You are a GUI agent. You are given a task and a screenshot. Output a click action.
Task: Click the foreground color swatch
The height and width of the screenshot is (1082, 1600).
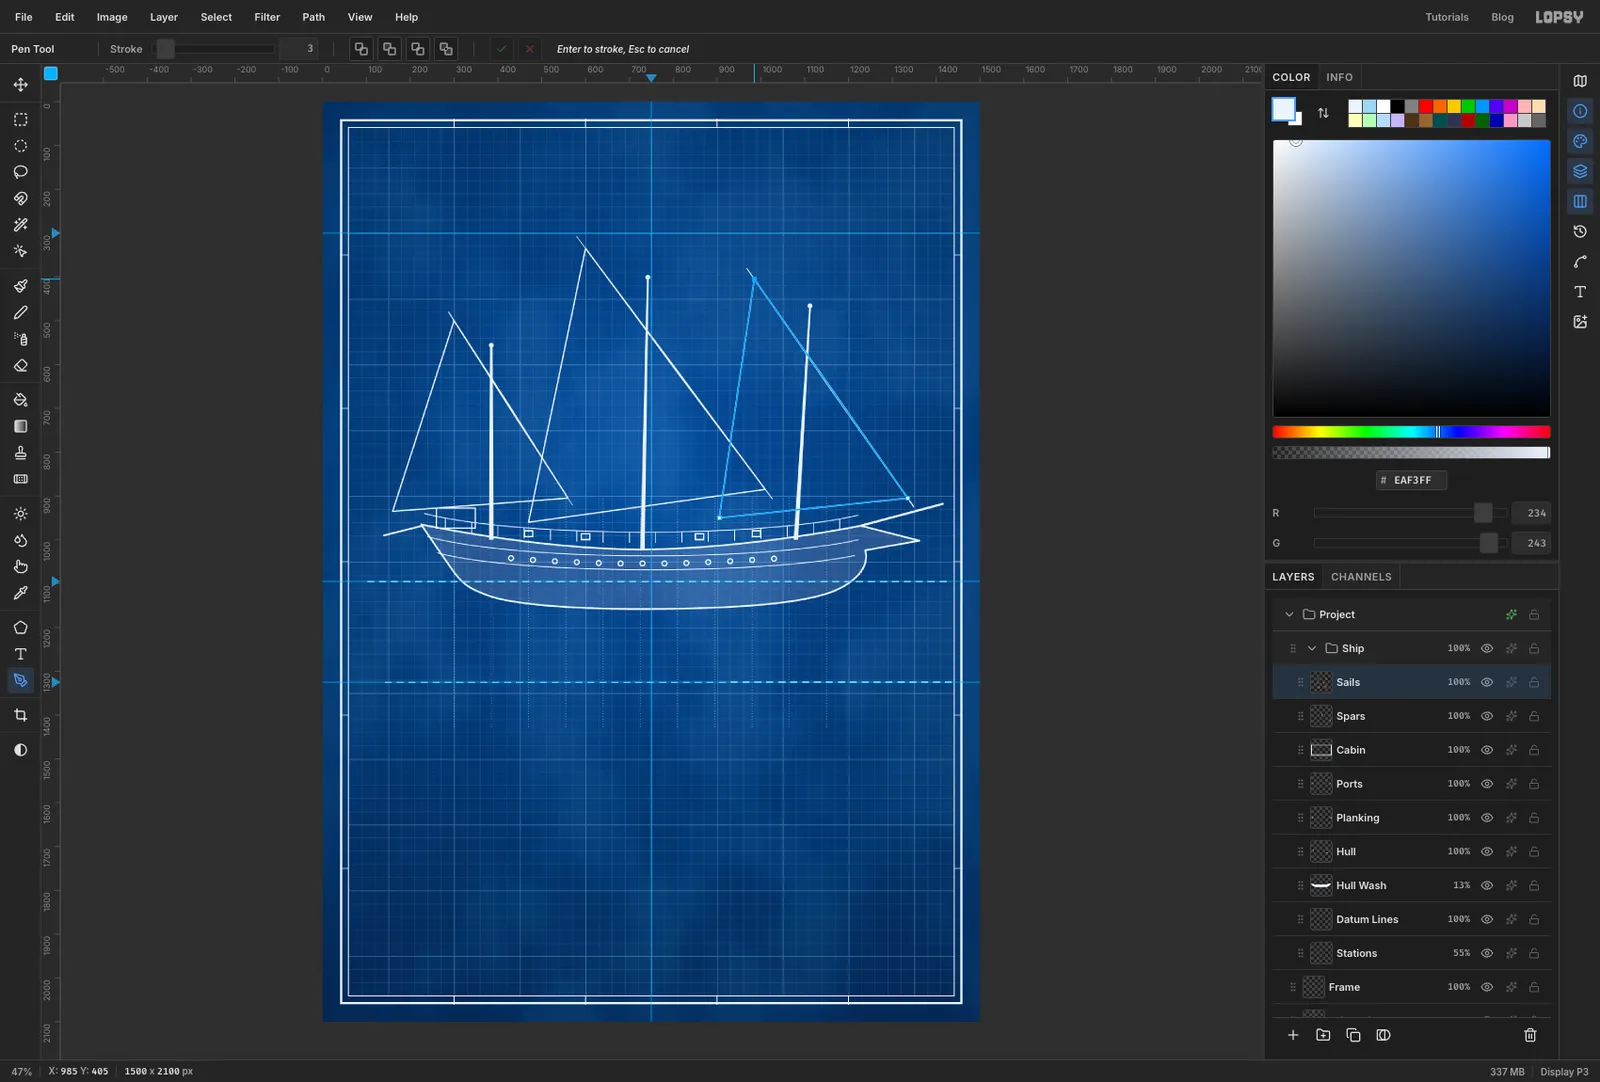pyautogui.click(x=1283, y=109)
